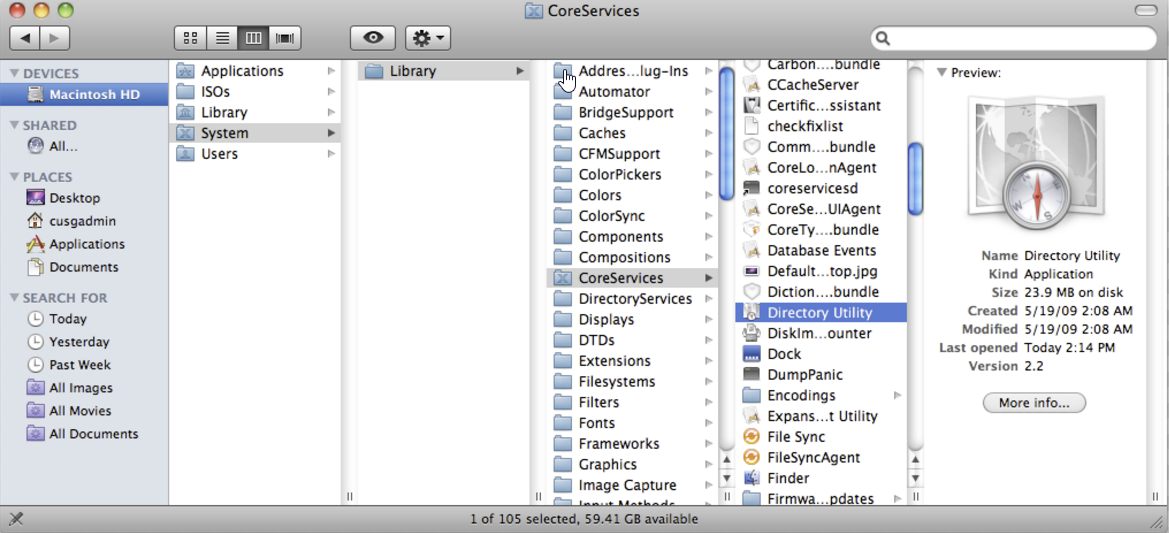Select the Dock application item
This screenshot has width=1169, height=533.
point(821,354)
